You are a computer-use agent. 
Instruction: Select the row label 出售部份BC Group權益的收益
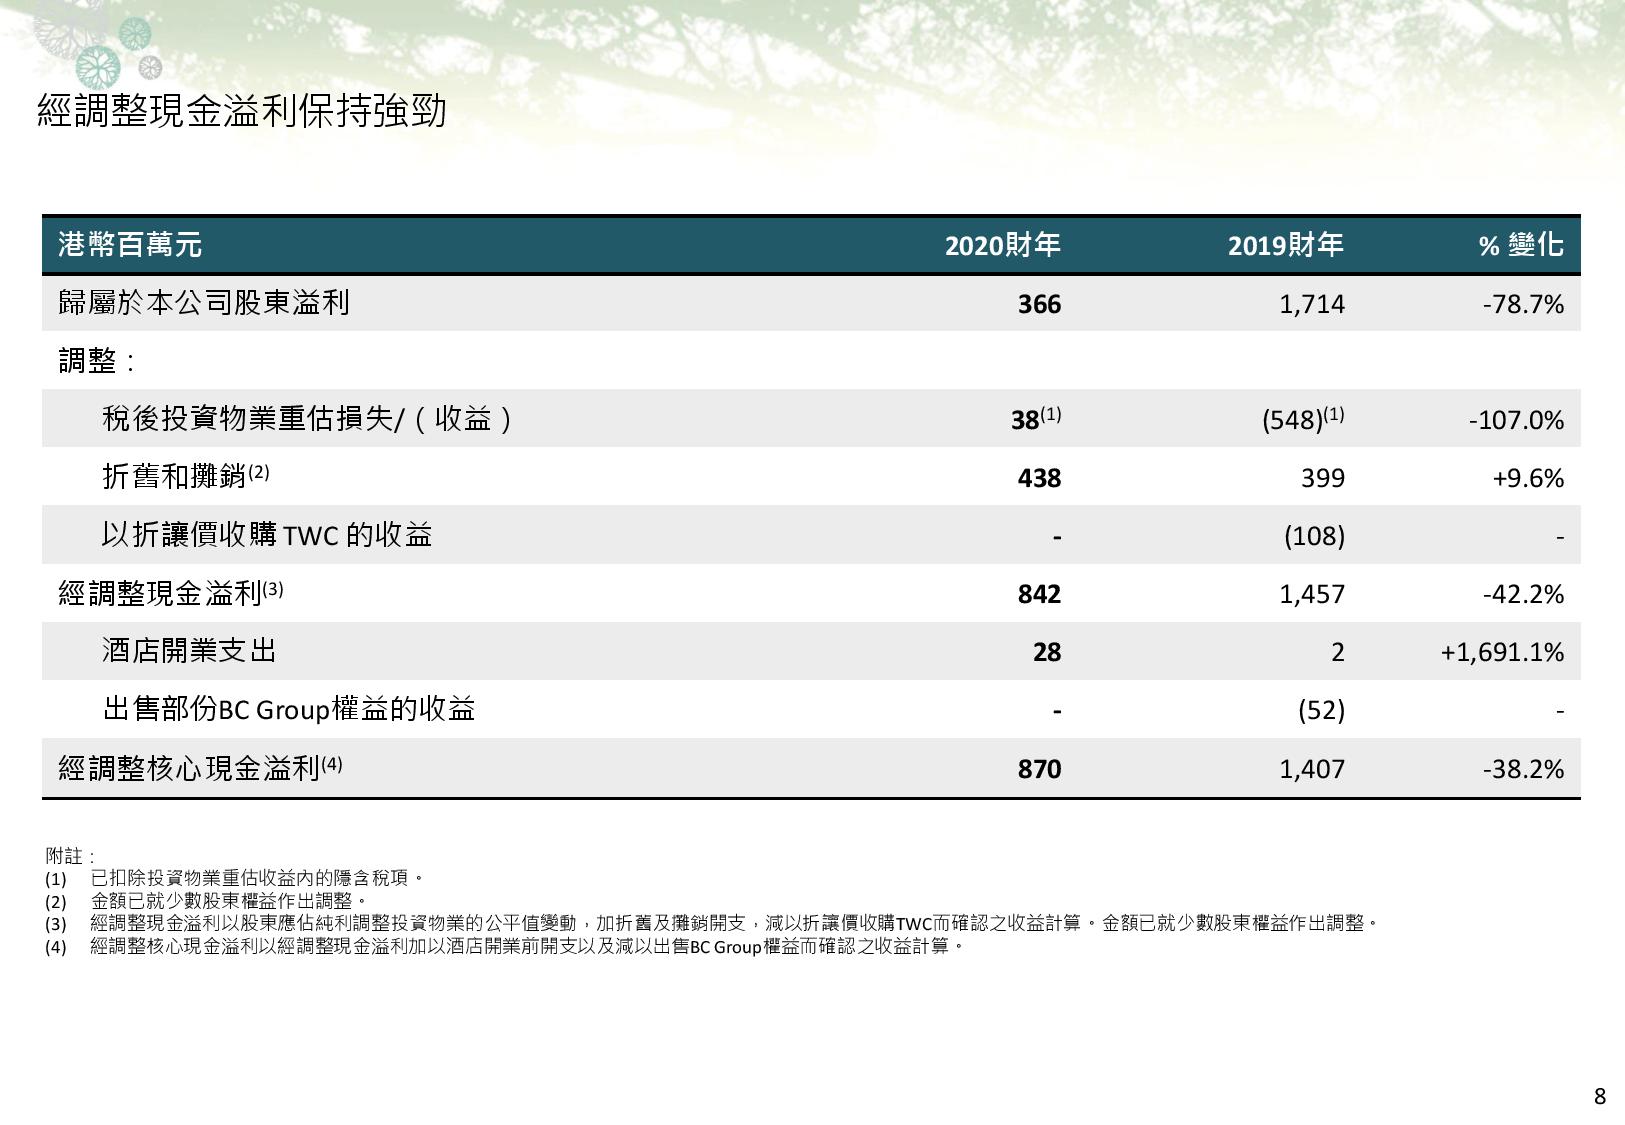click(289, 709)
